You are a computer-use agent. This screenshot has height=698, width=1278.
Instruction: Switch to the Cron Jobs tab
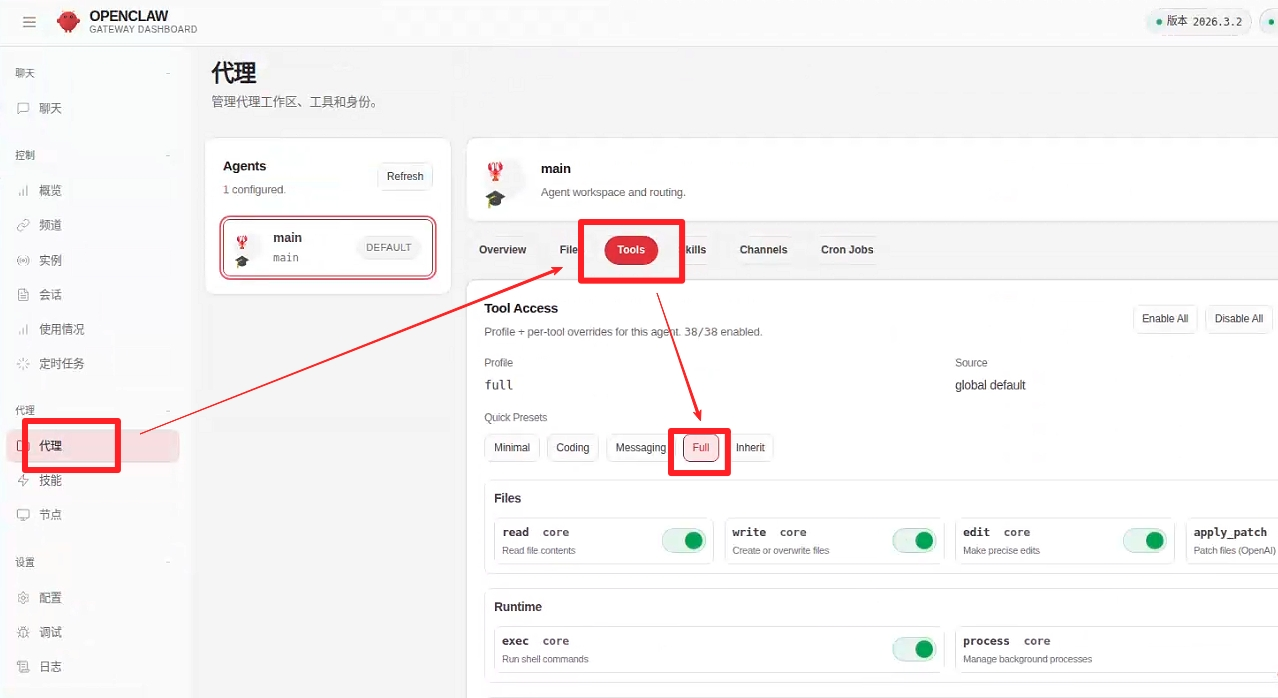(847, 250)
